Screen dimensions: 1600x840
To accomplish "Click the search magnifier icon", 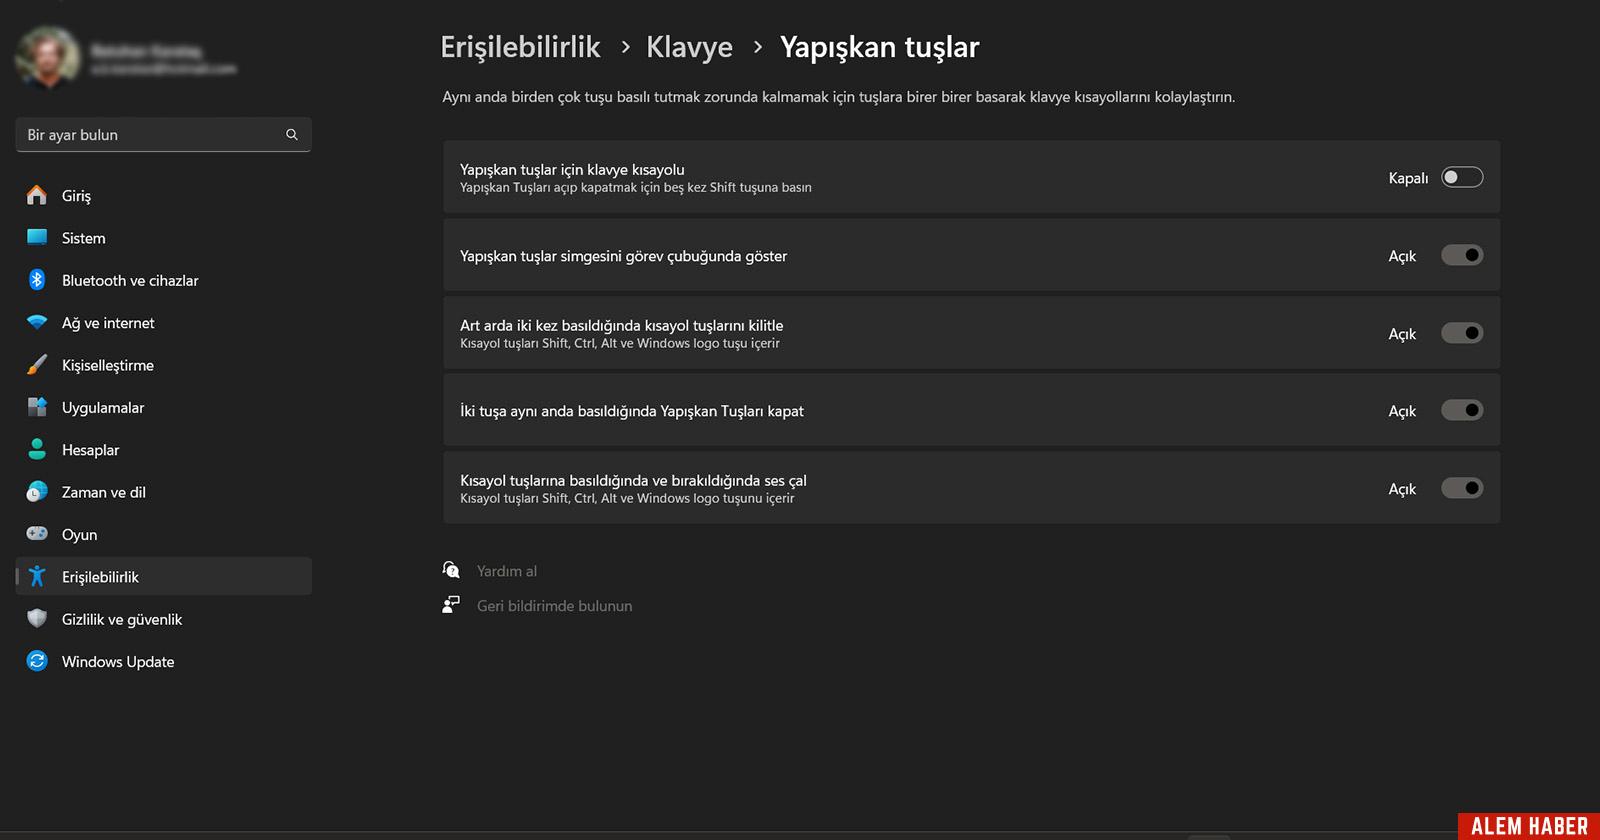I will click(x=292, y=134).
